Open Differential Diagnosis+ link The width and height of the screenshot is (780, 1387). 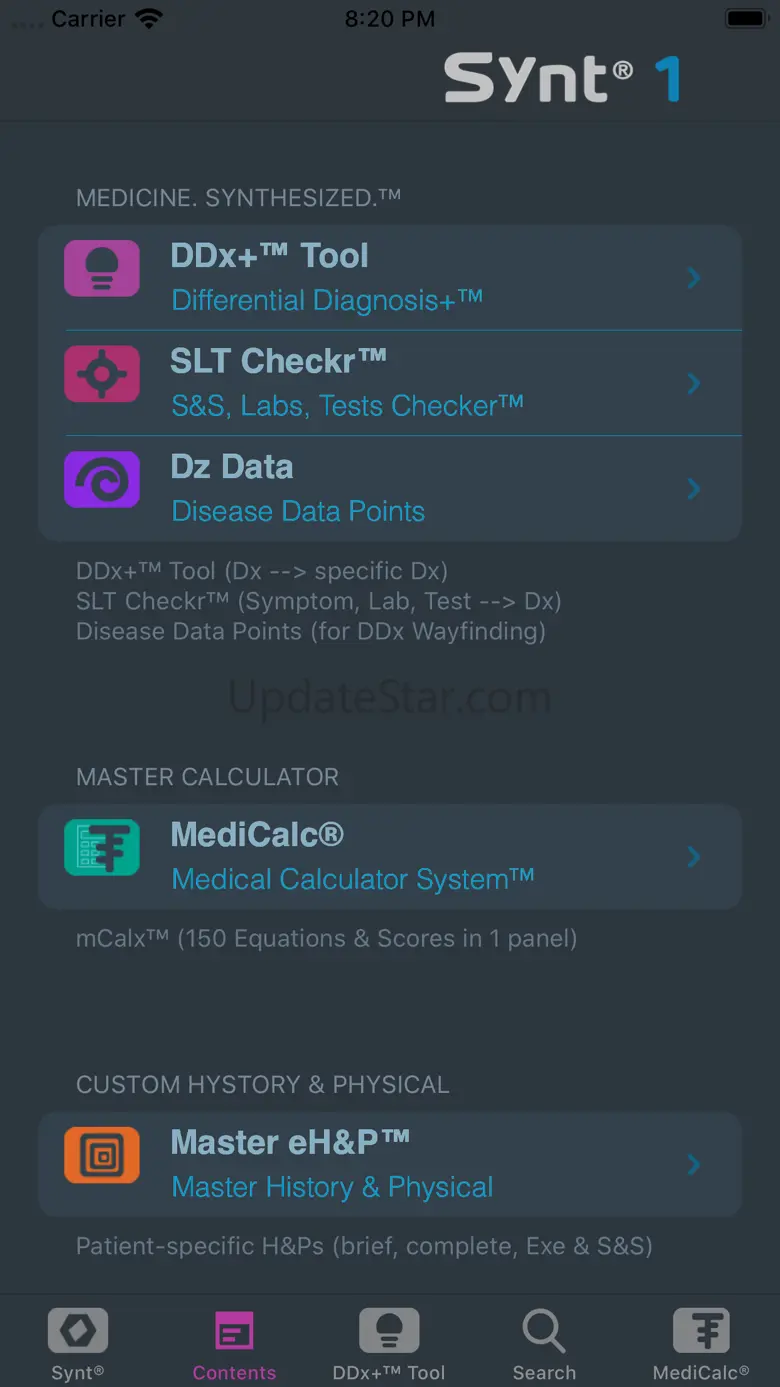(327, 300)
